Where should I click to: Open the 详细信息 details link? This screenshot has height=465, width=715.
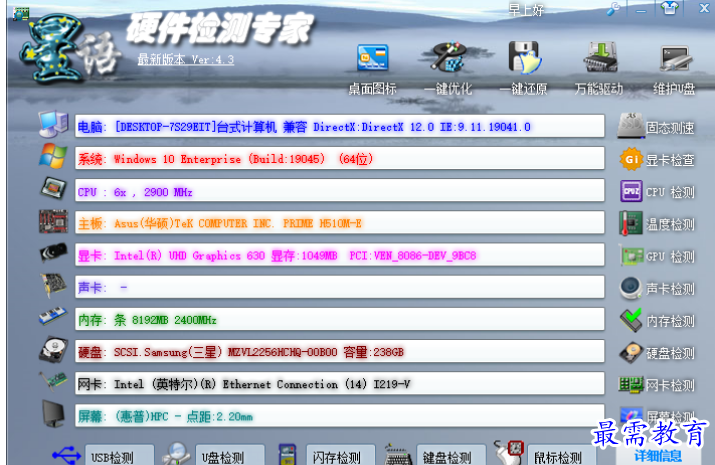pos(658,455)
